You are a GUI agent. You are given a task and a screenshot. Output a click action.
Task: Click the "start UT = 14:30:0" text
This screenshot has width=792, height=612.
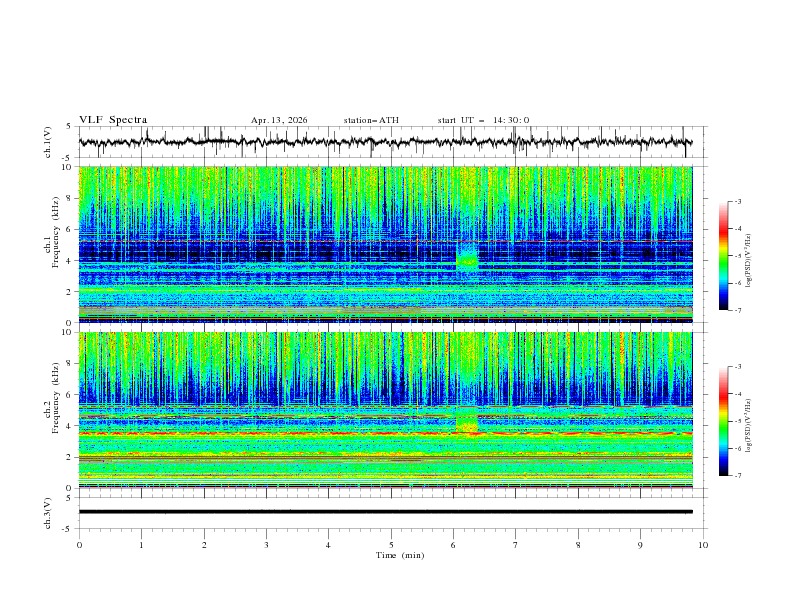tap(483, 120)
